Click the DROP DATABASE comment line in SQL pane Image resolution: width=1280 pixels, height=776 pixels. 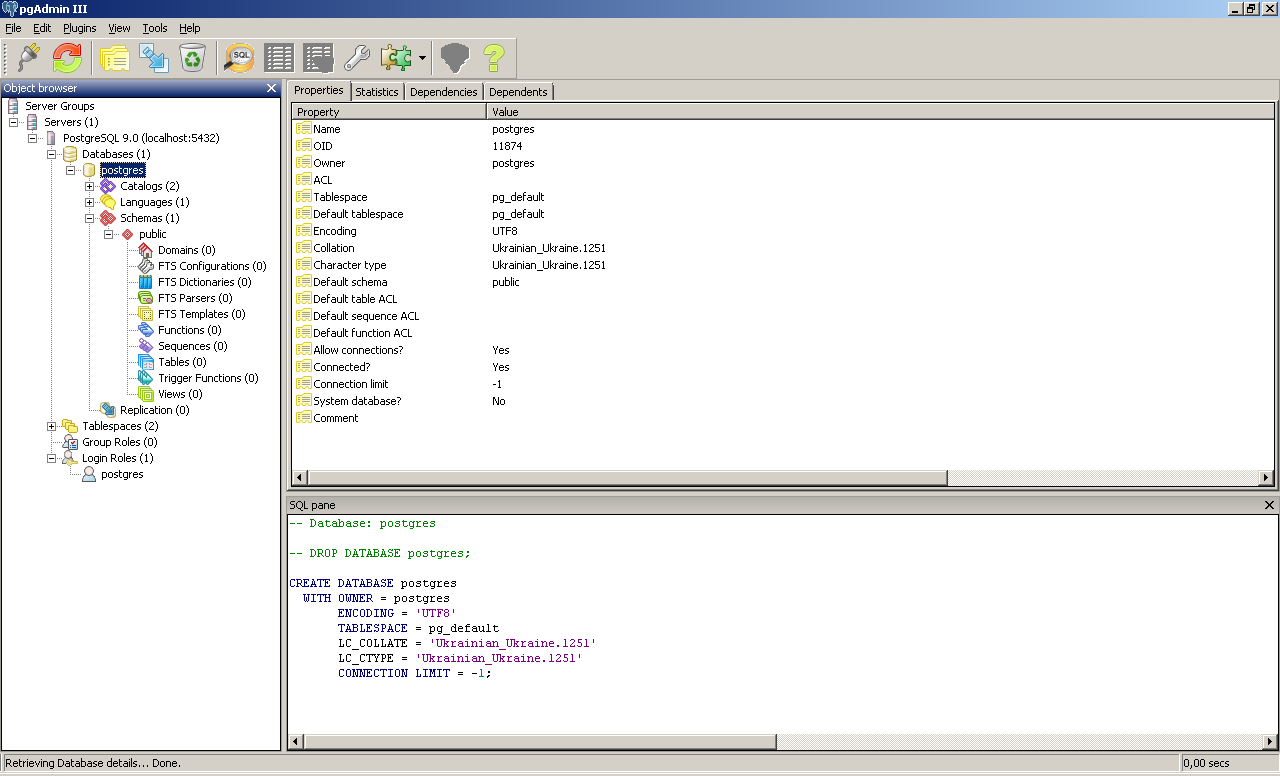(x=380, y=553)
